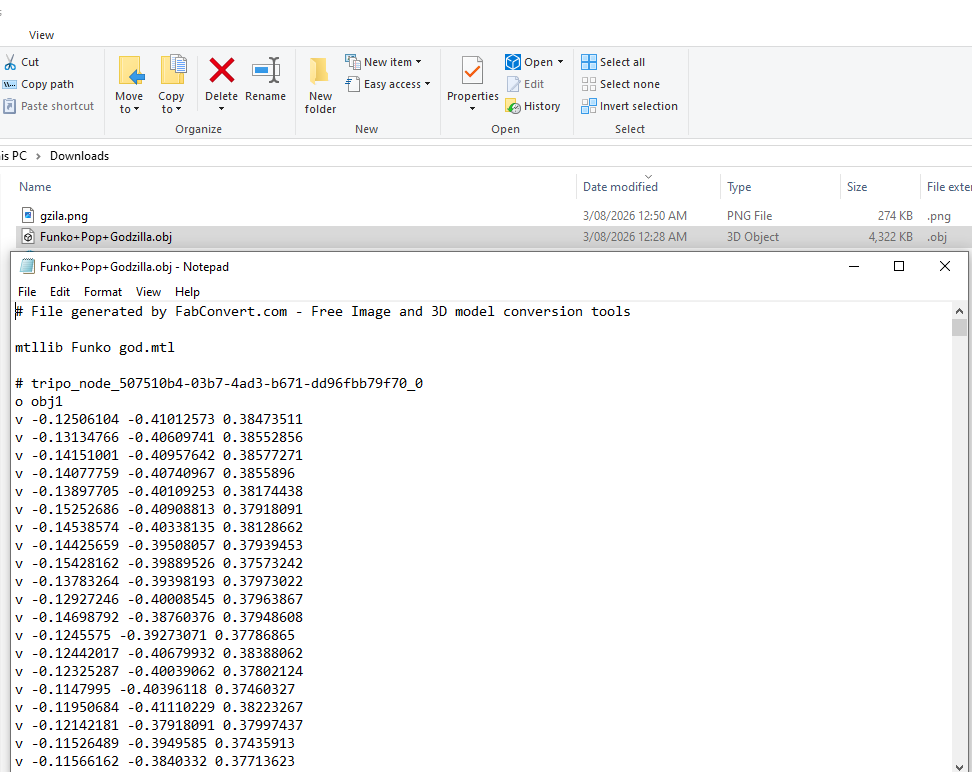Screen dimensions: 972x772
Task: Expand the Move to dropdown arrow
Action: coord(136,110)
